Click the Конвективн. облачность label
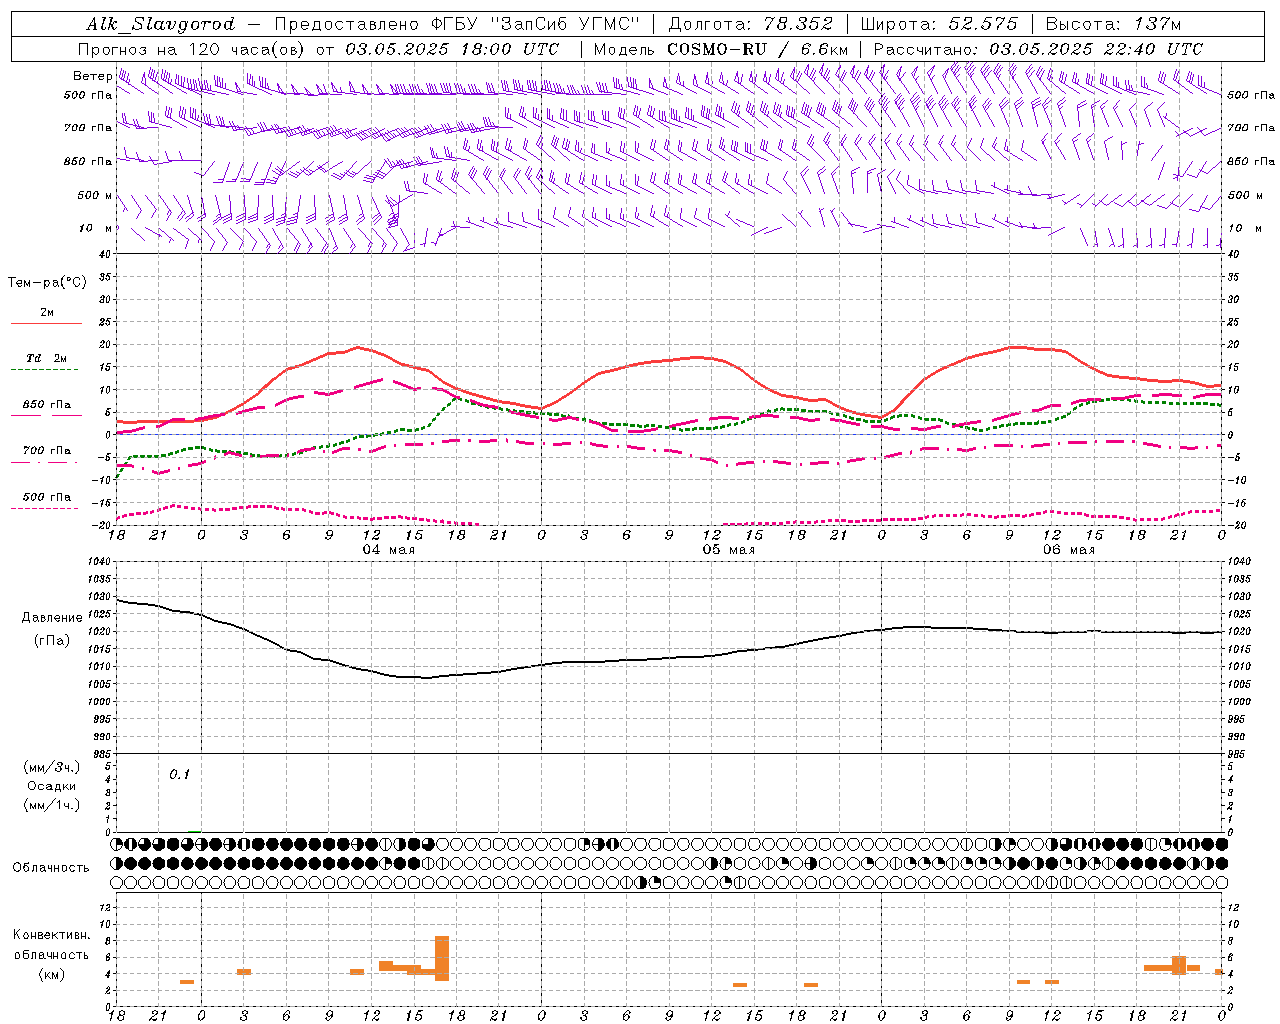This screenshot has height=1024, width=1280. point(52,945)
